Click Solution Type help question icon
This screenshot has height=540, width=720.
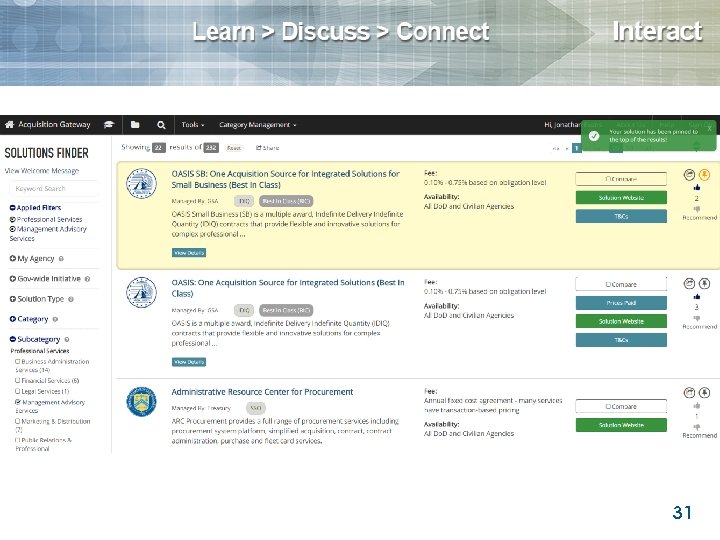[x=71, y=299]
